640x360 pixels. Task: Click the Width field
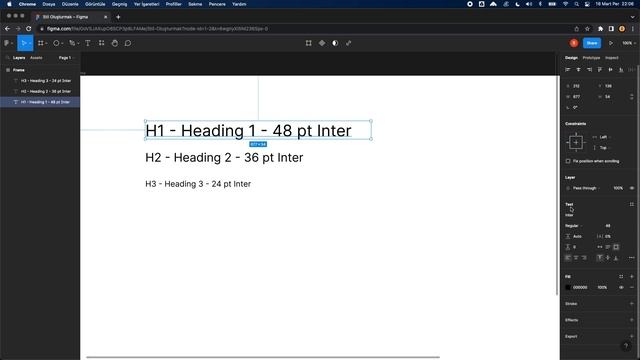578,97
